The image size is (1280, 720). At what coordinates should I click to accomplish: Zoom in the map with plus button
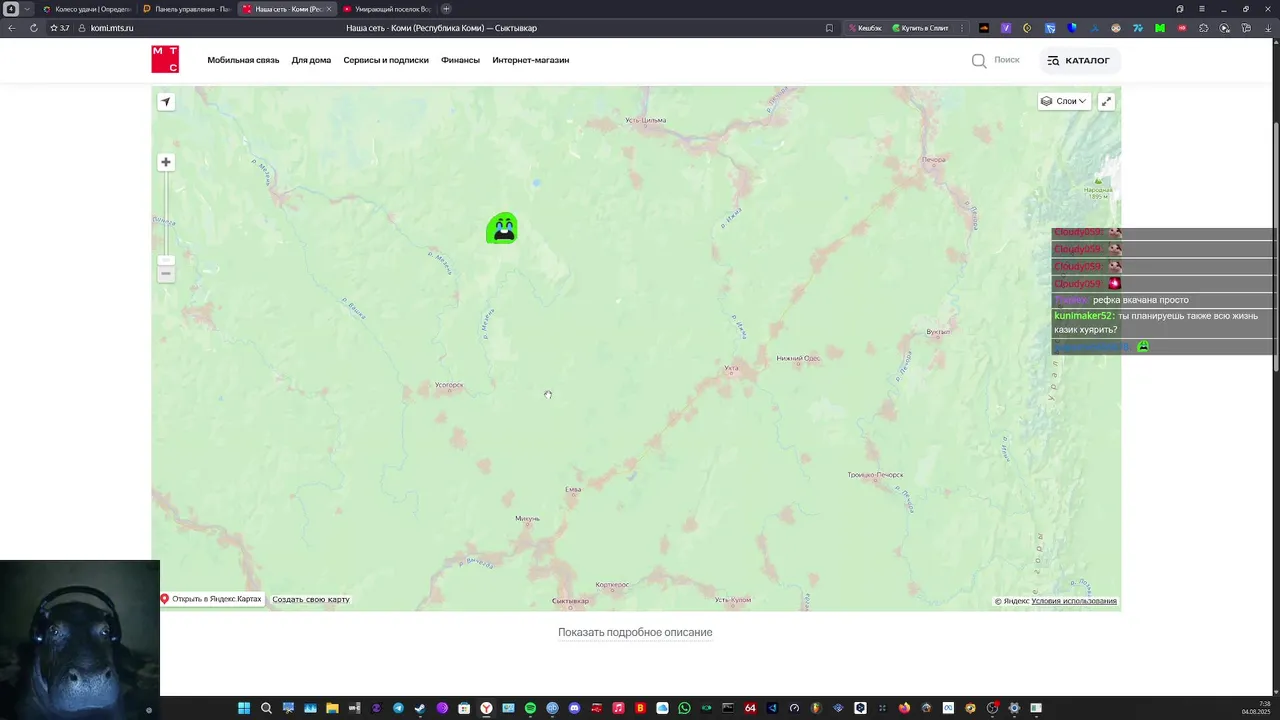tap(166, 162)
